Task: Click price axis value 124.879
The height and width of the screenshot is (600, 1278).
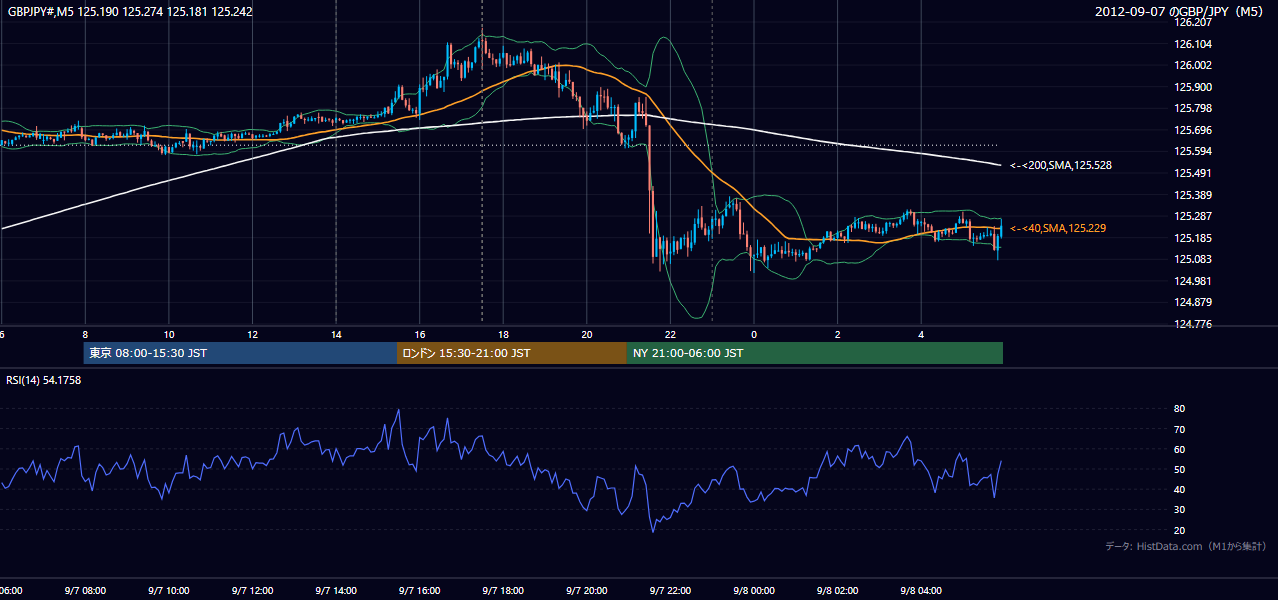Action: pos(1194,302)
